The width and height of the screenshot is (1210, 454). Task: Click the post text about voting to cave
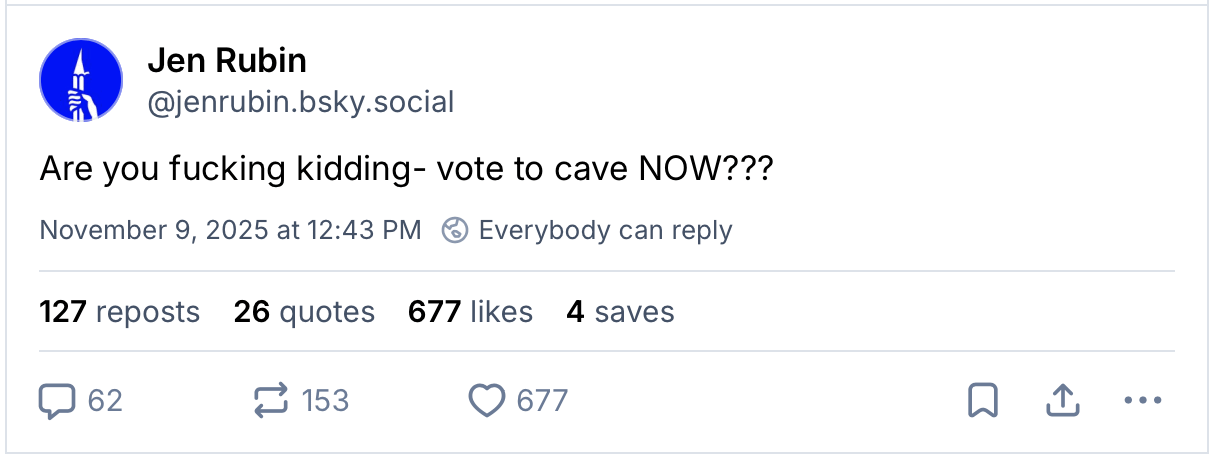[406, 170]
